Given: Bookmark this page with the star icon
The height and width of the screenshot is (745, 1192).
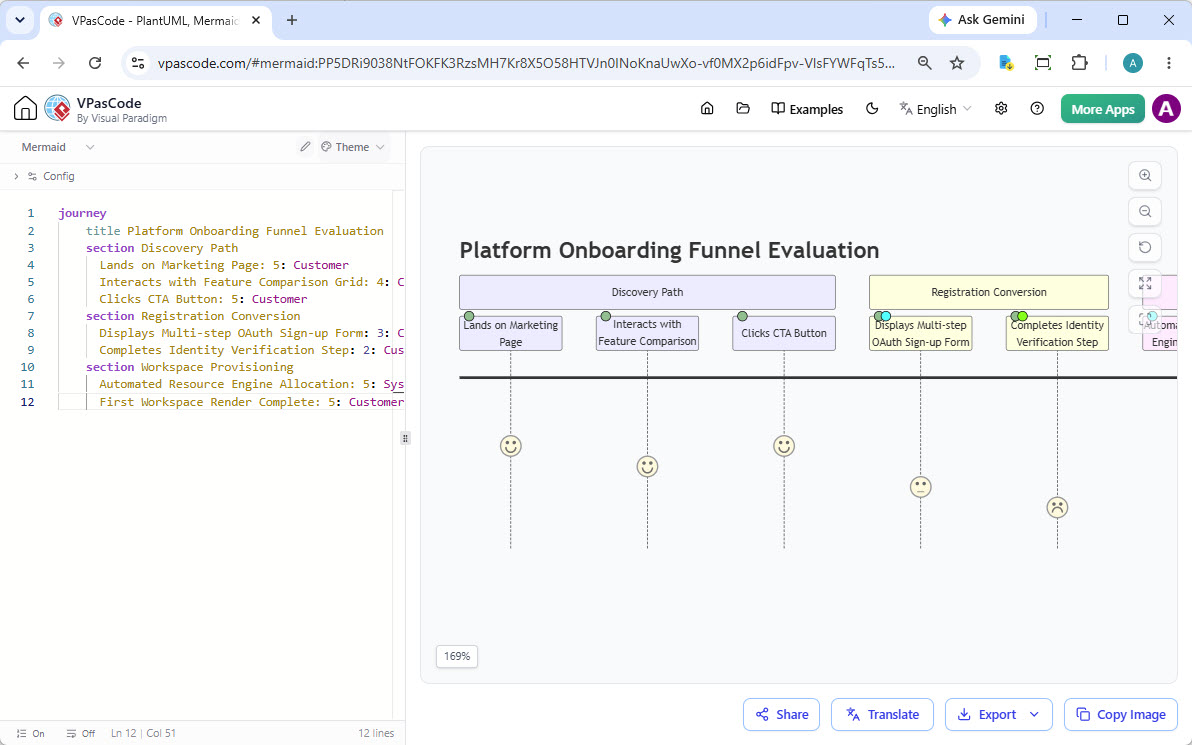Looking at the screenshot, I should click(x=957, y=63).
